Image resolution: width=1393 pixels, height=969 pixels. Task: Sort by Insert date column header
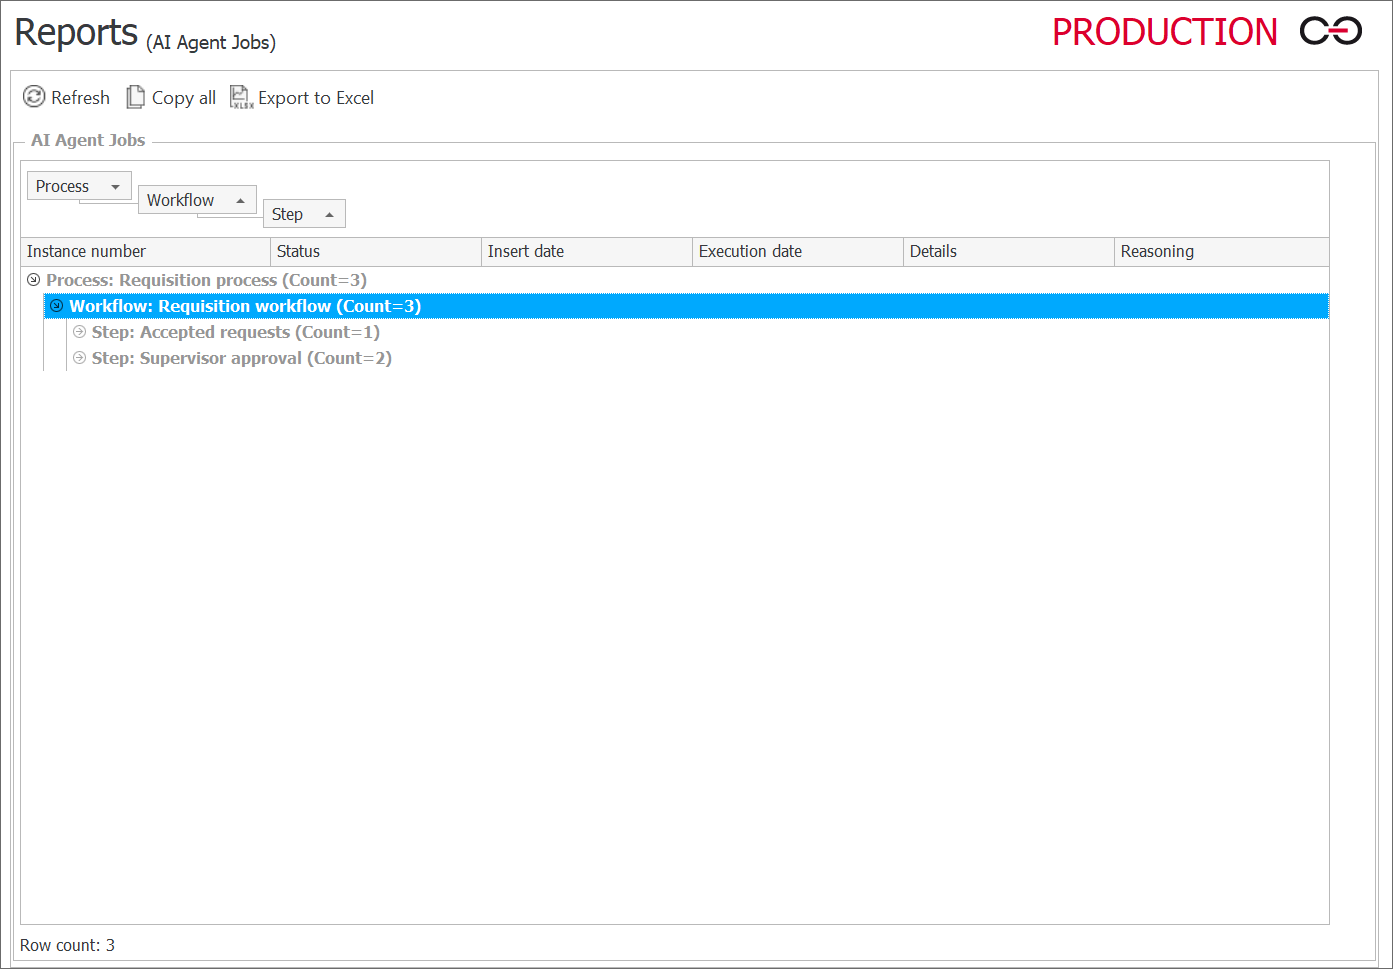[586, 252]
